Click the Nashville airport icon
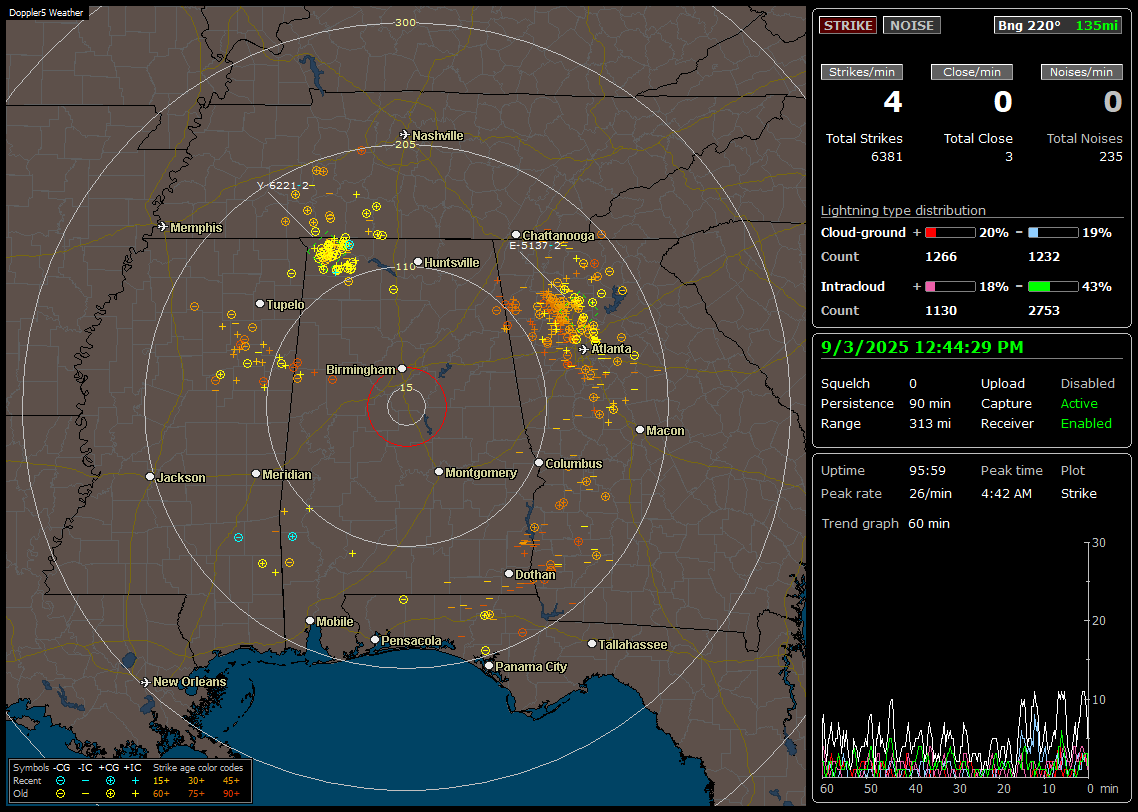1138x812 pixels. [404, 135]
